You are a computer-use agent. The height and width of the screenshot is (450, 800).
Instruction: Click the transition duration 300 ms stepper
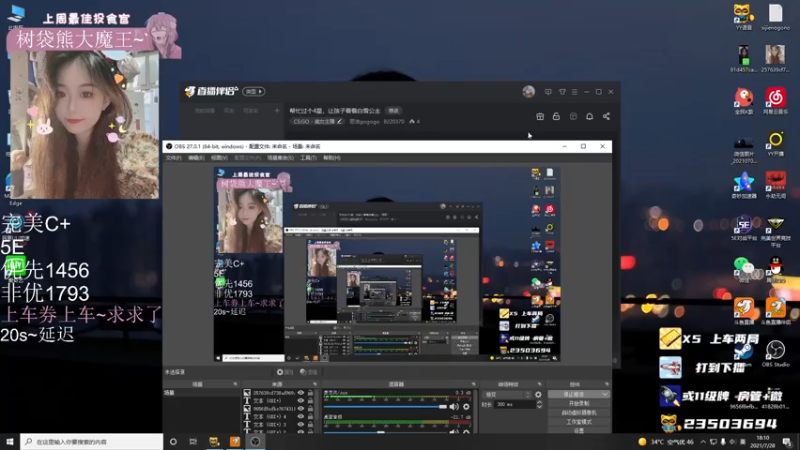pyautogui.click(x=539, y=404)
